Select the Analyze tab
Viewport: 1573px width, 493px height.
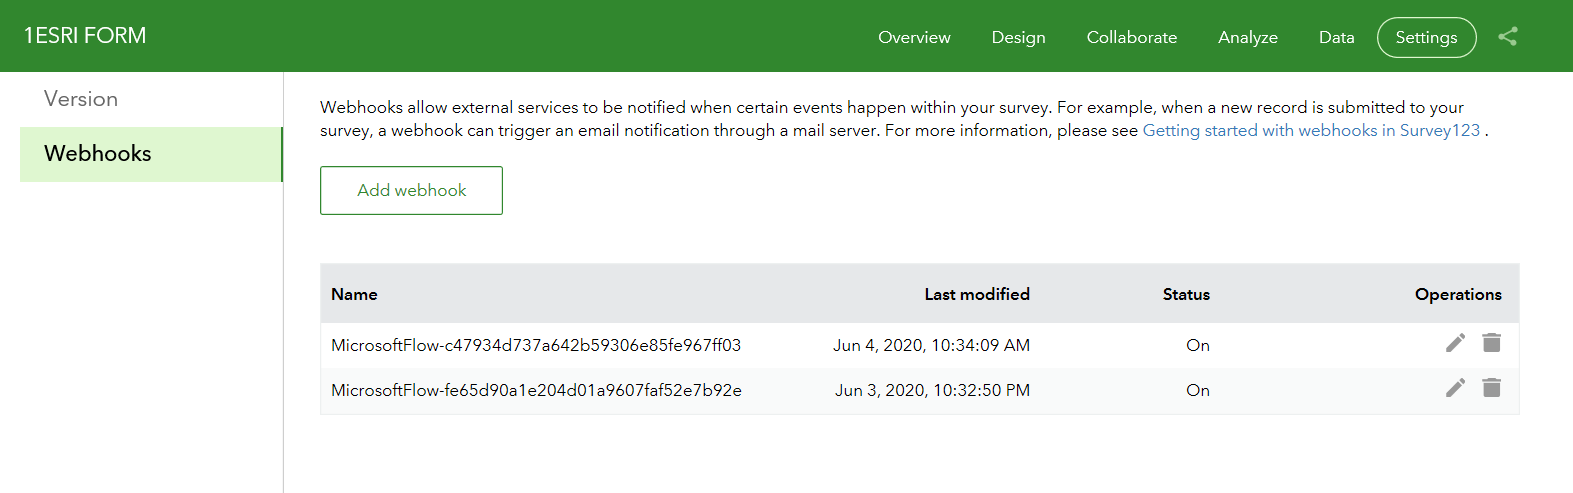tap(1247, 37)
